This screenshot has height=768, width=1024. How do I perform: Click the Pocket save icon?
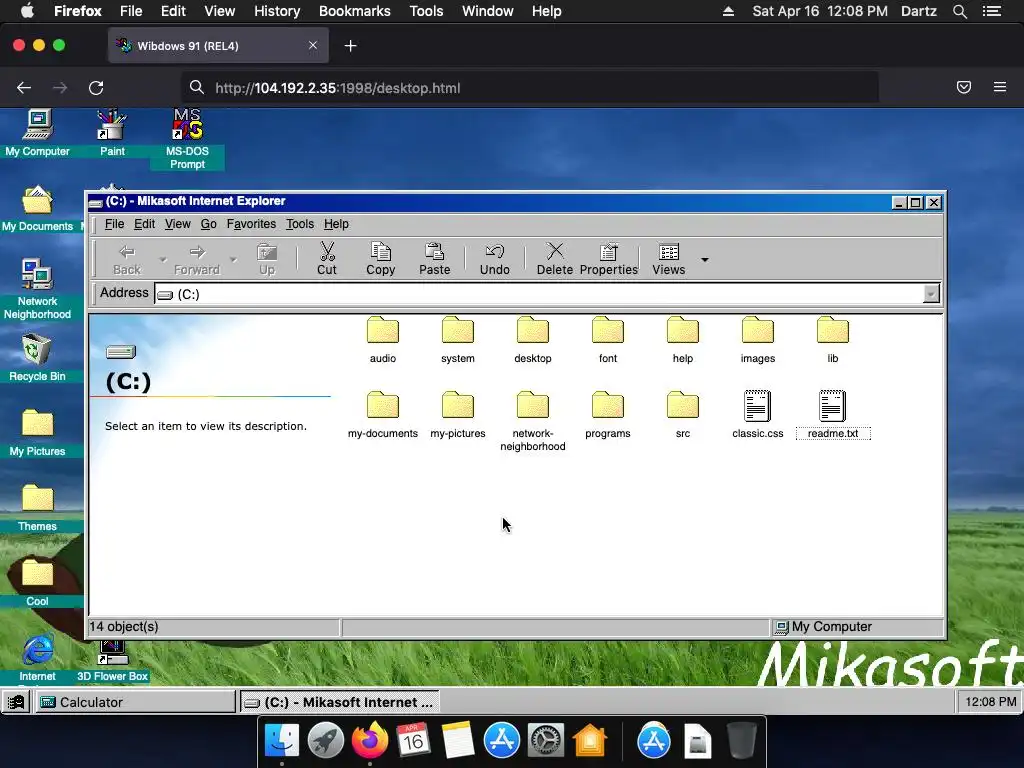pos(964,87)
